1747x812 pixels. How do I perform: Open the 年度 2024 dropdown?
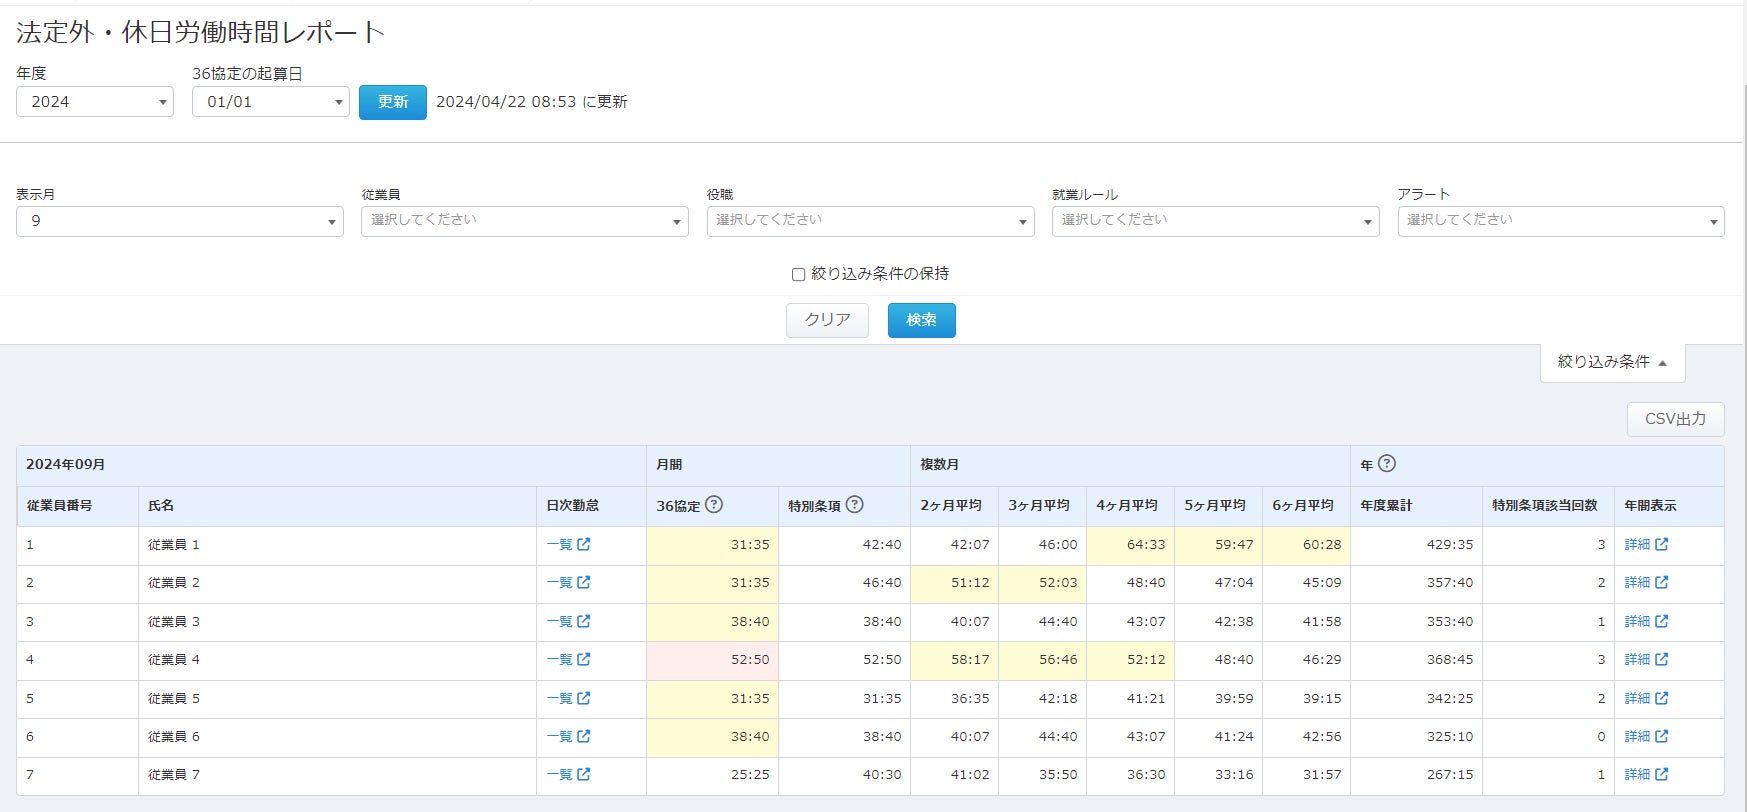[95, 102]
